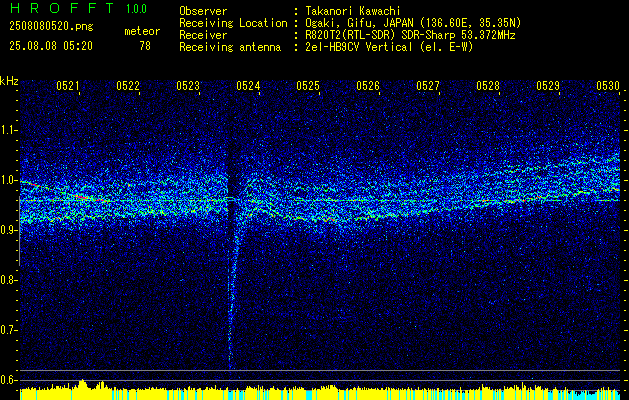The height and width of the screenshot is (400, 629).
Task: Click the date stamp 25.08.08 05:20
Action: click(51, 46)
